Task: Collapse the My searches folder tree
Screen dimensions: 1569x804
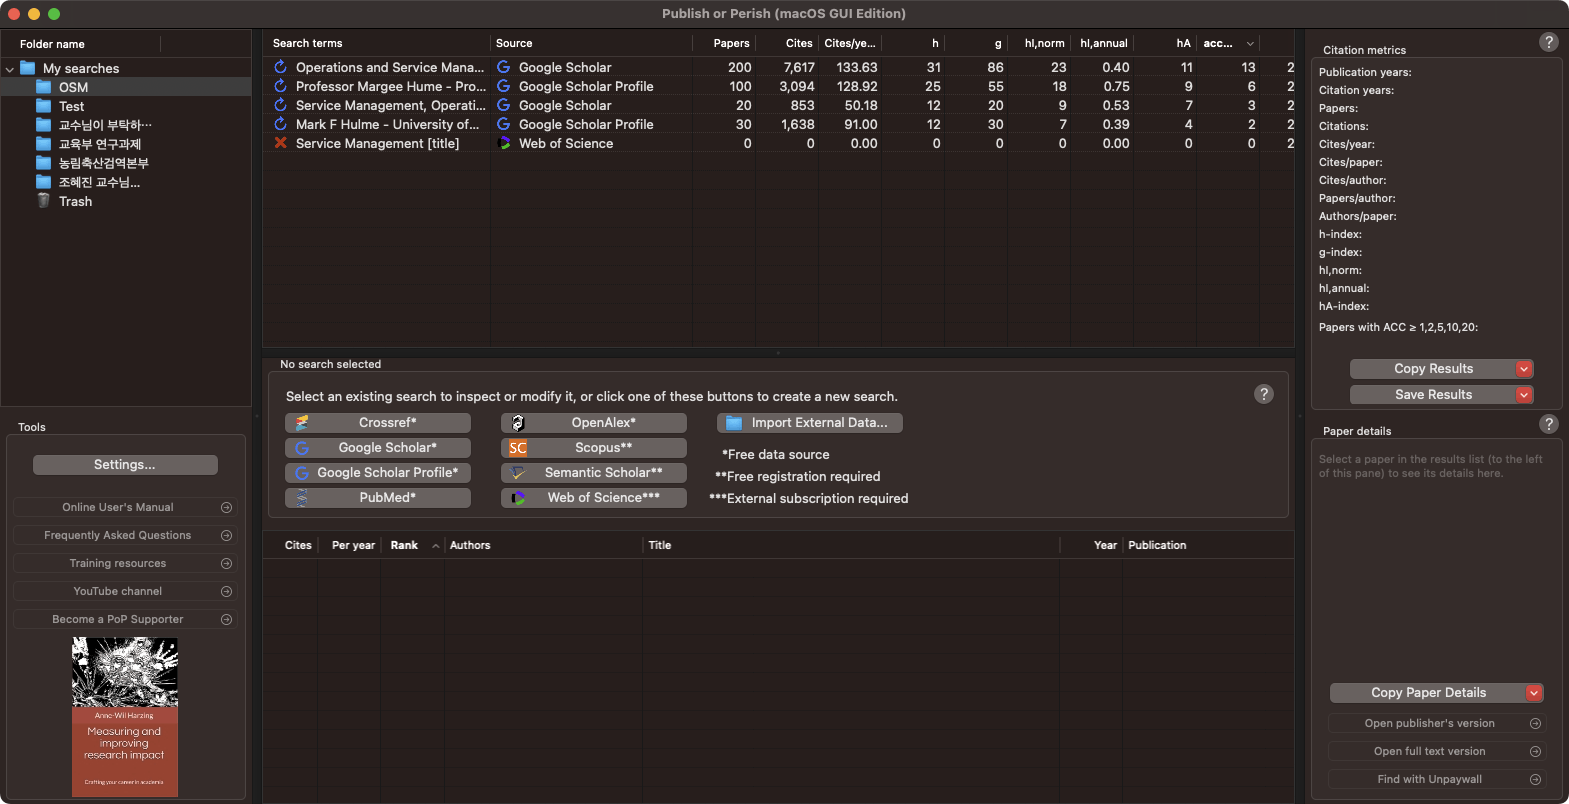Action: [10, 69]
